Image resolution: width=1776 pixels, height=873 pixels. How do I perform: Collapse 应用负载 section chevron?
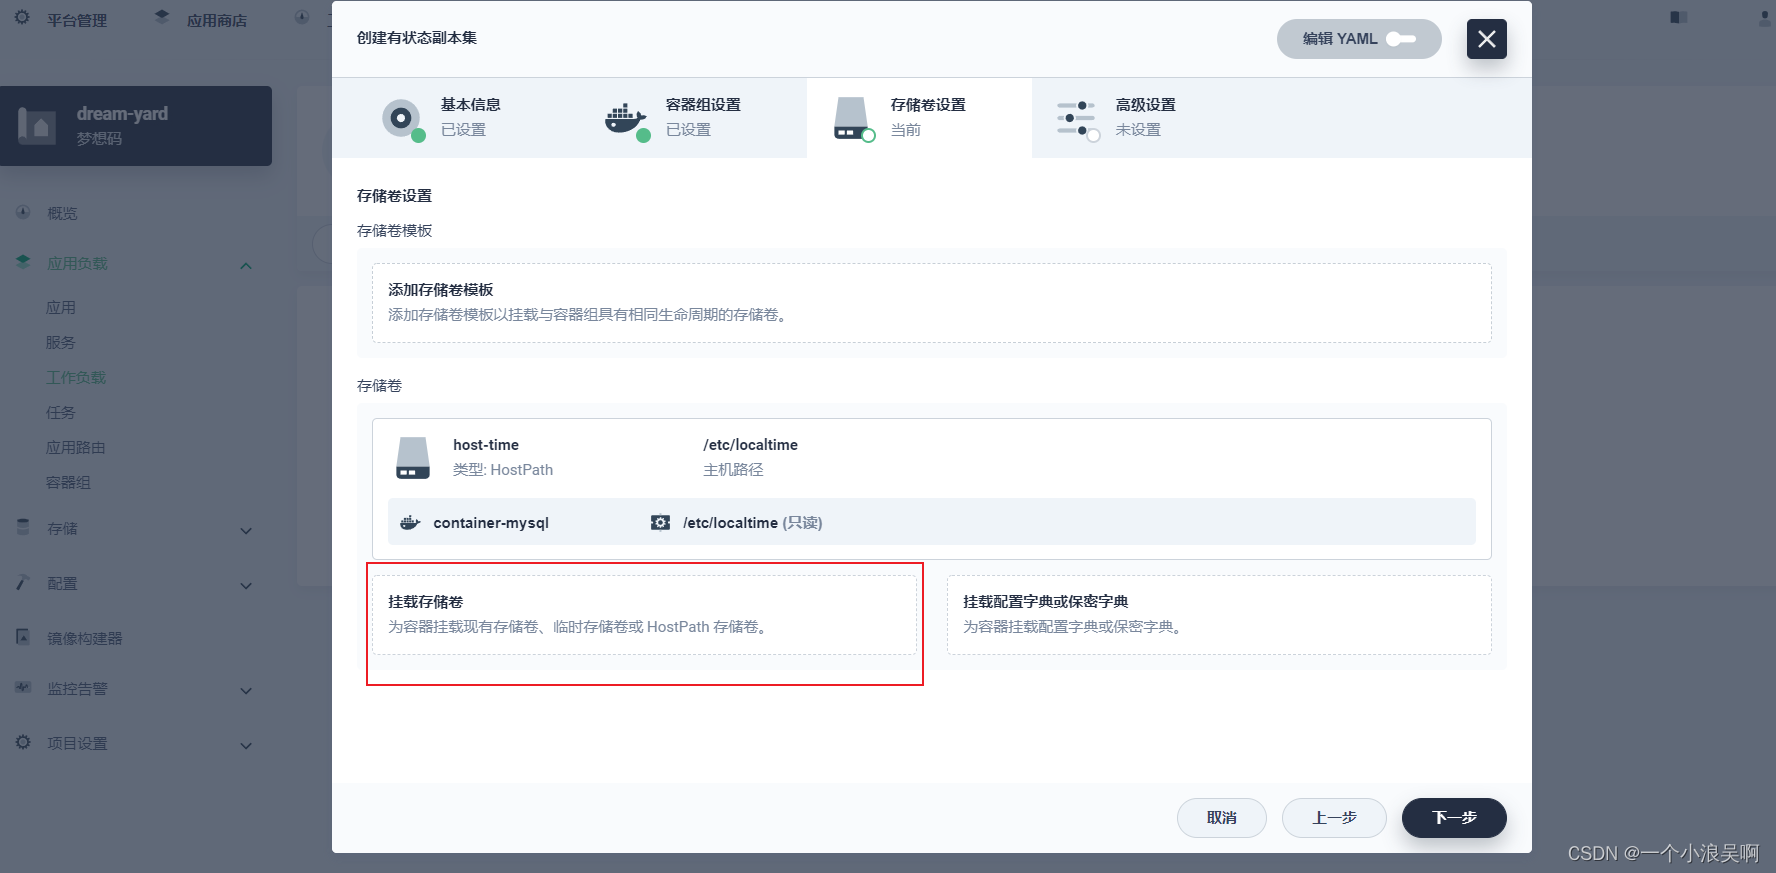tap(246, 265)
